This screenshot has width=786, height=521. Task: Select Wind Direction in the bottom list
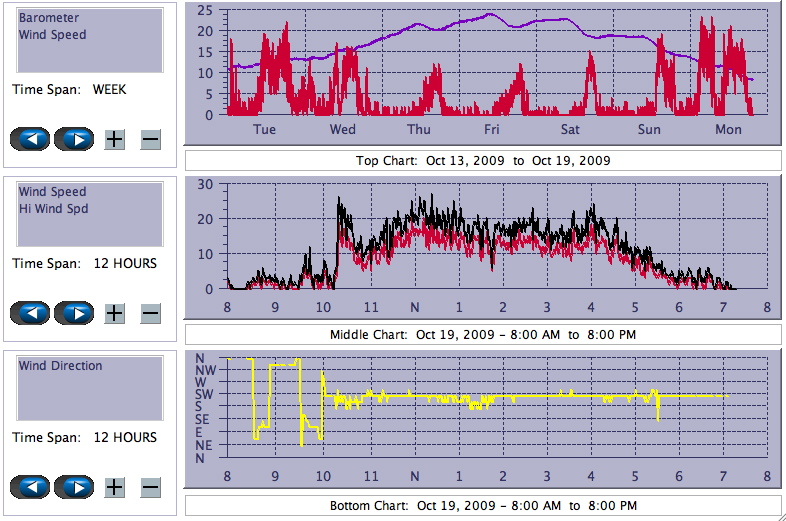[60, 366]
